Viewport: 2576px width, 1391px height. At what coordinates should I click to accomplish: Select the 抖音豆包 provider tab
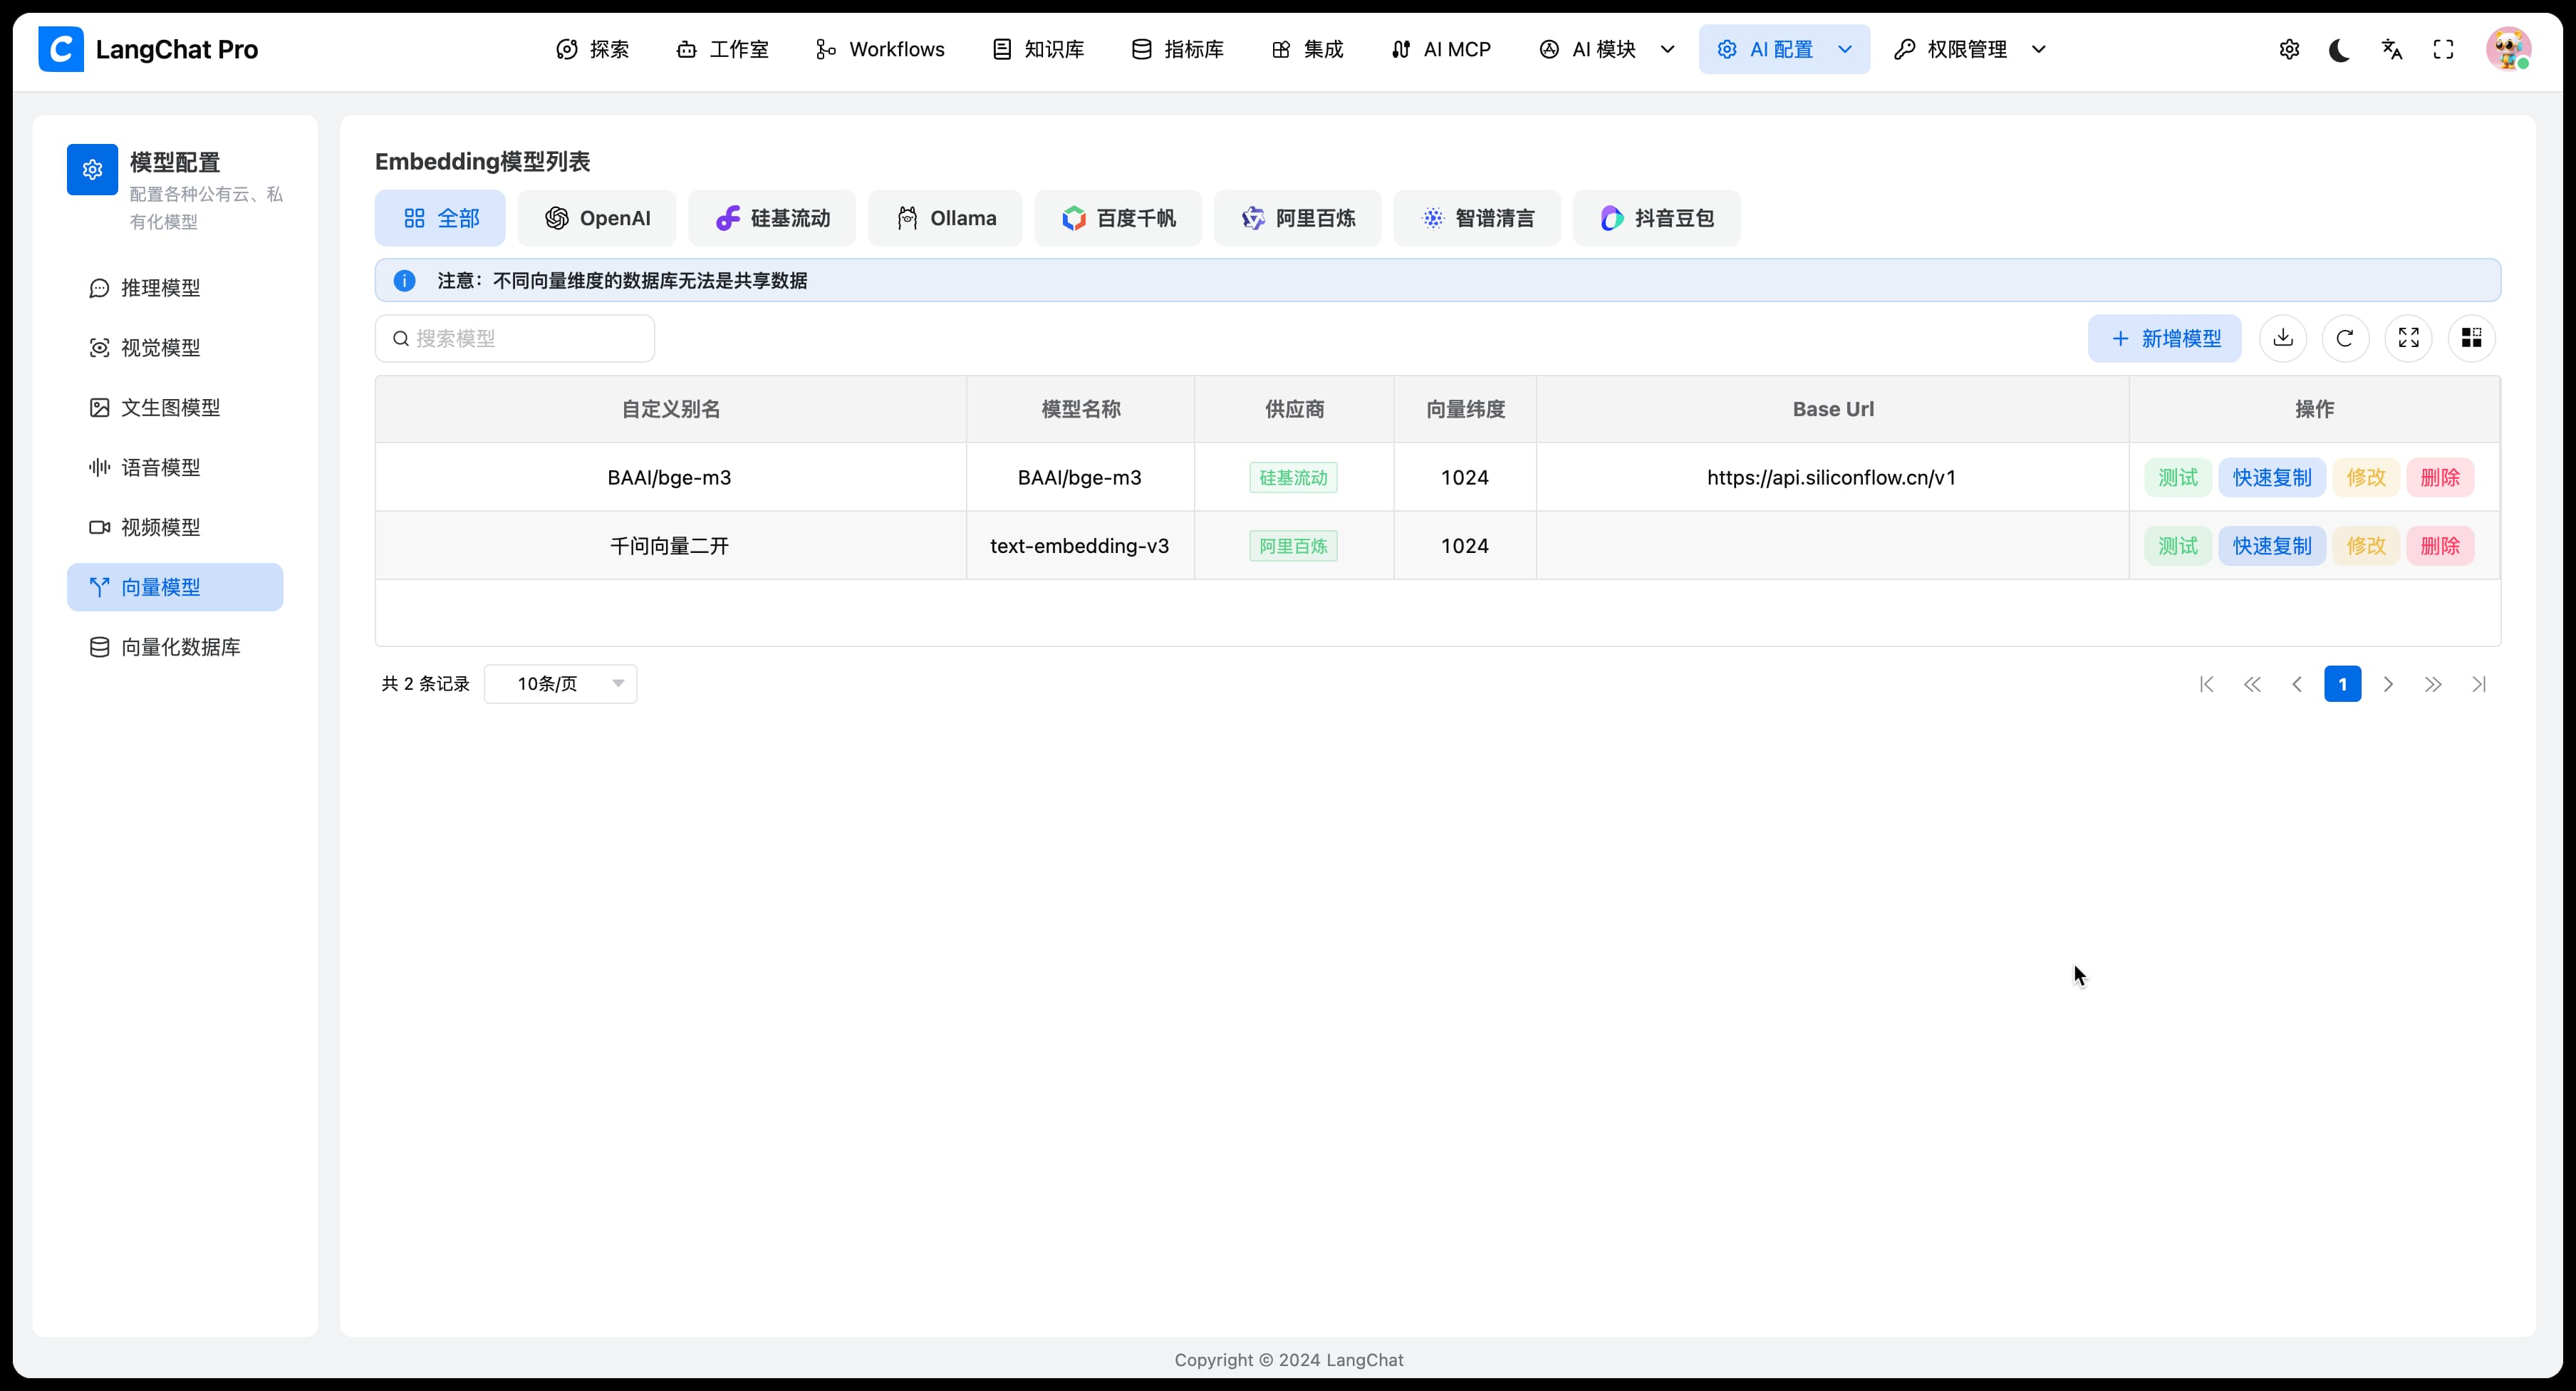click(1657, 218)
